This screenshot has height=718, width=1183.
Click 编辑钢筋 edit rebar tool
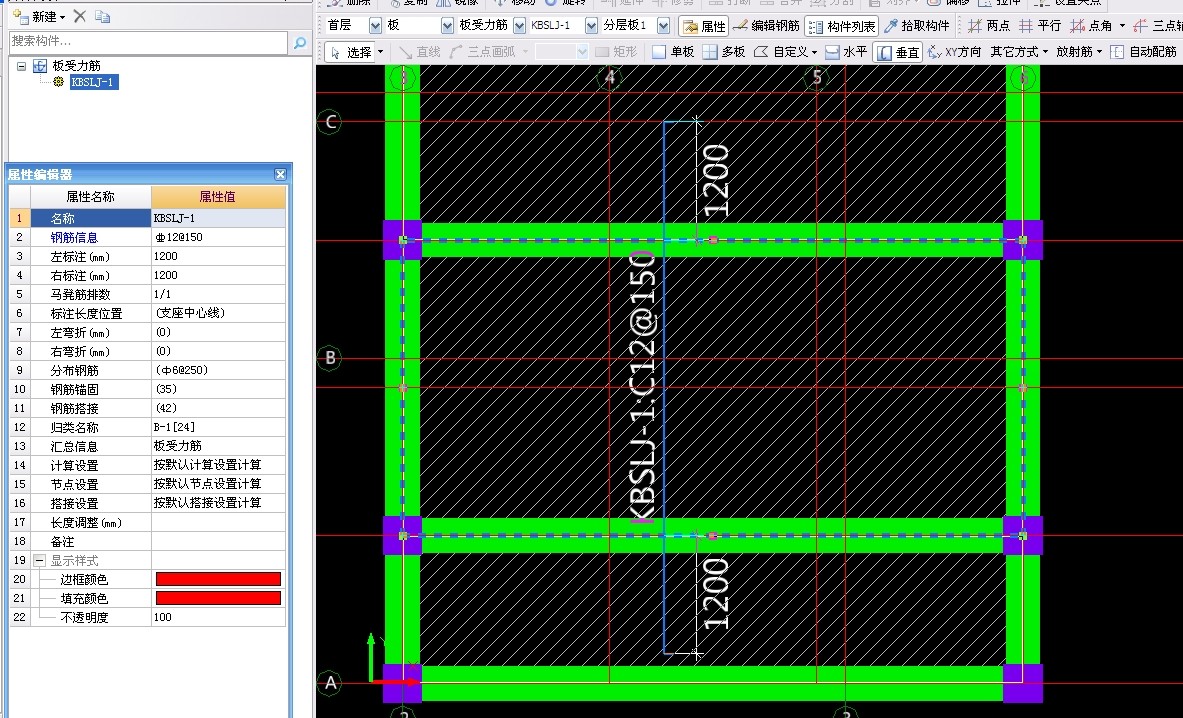(x=766, y=26)
